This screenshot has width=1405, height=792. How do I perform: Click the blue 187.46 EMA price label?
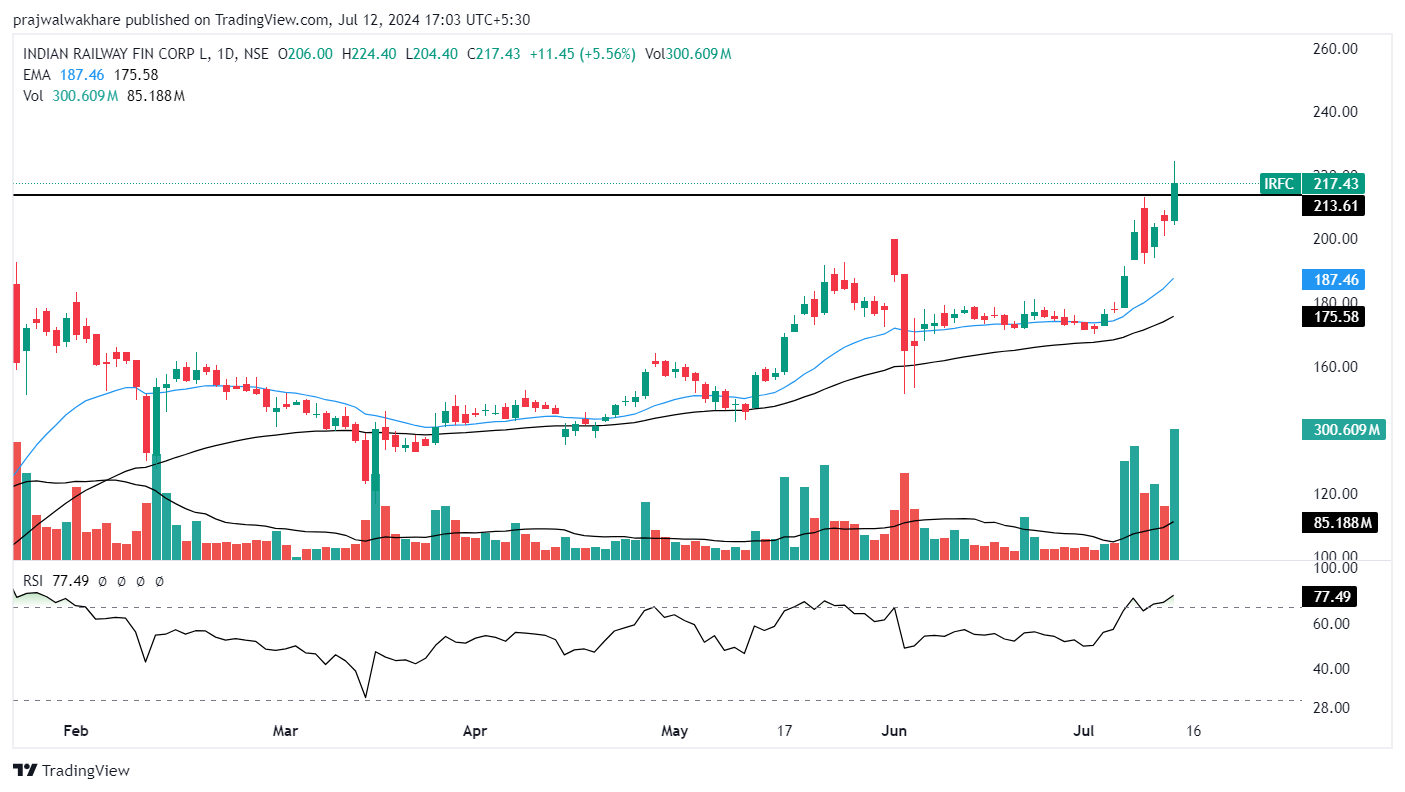1333,280
